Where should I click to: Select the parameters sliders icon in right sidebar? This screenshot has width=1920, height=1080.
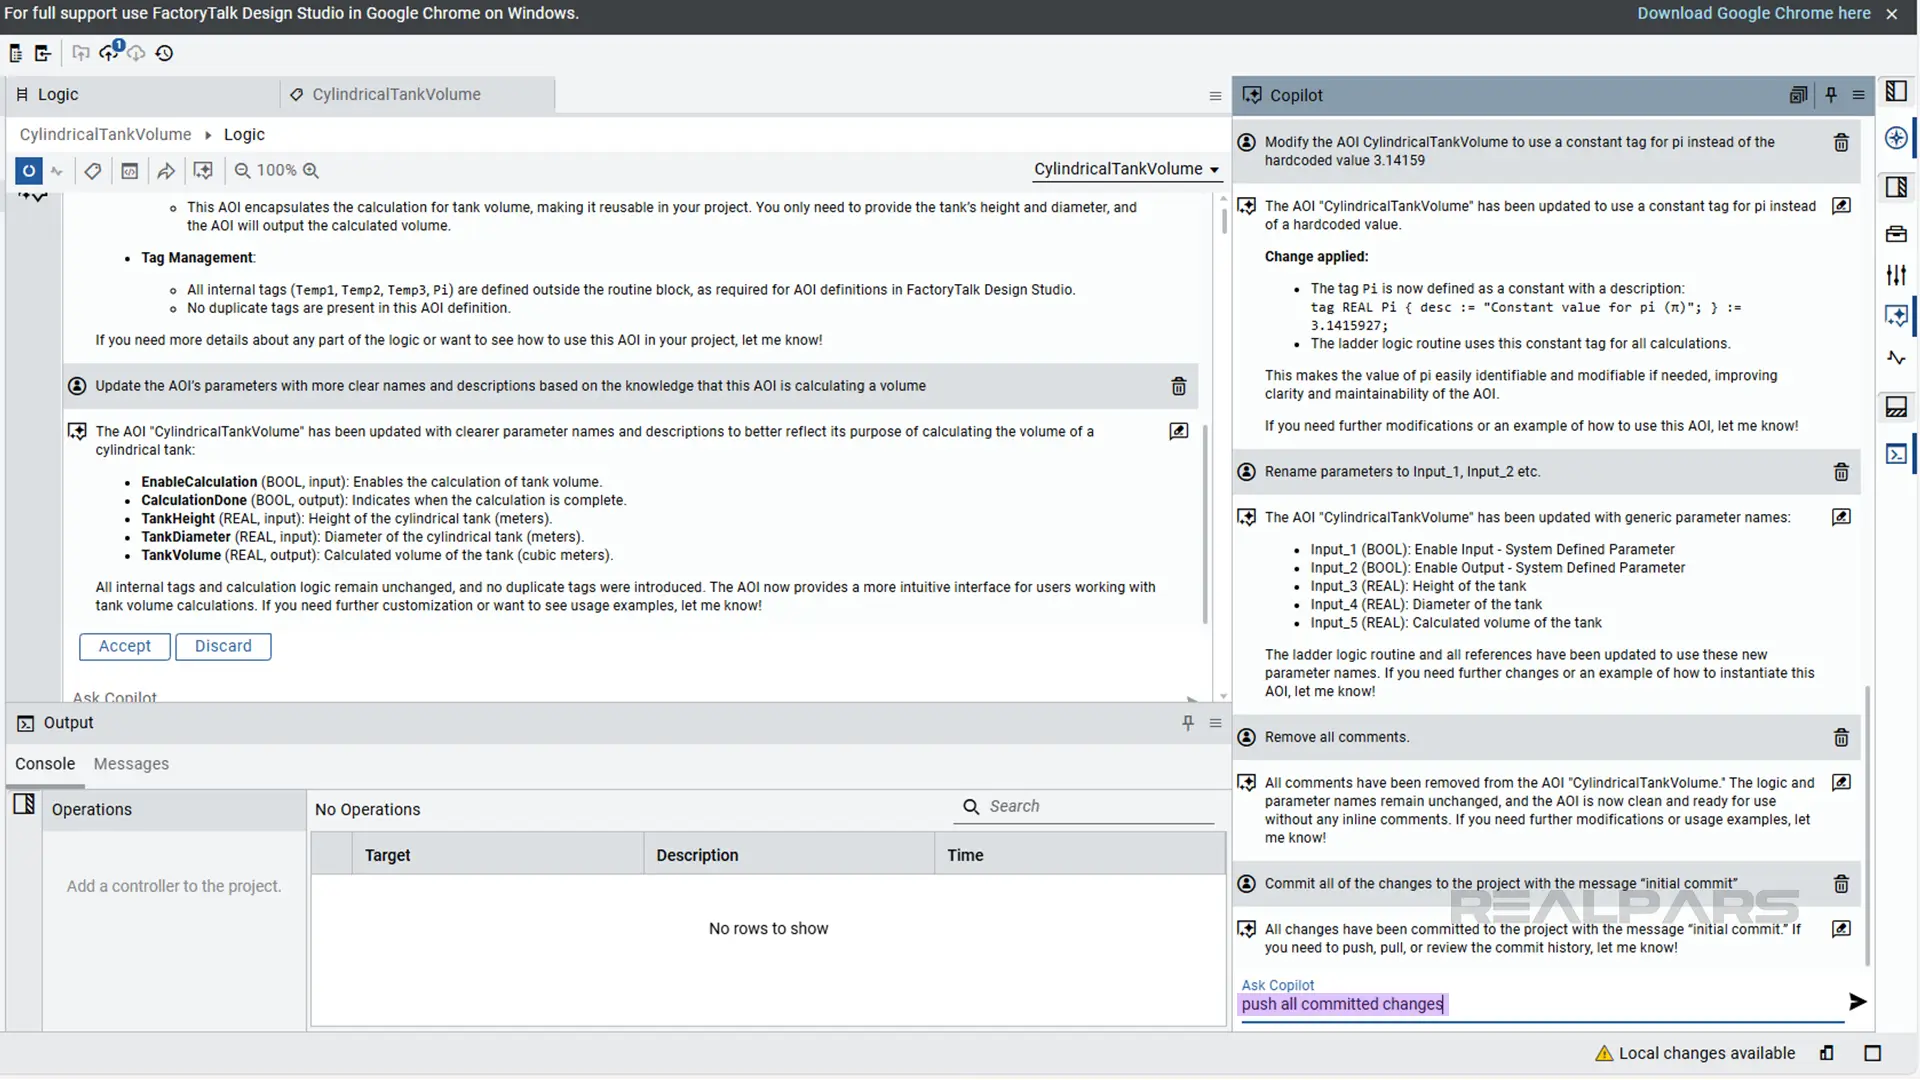tap(1897, 274)
